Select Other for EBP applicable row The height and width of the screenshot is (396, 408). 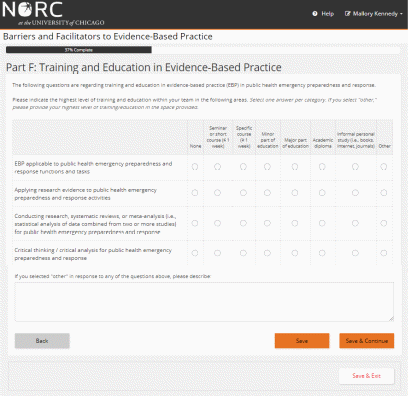(x=384, y=166)
